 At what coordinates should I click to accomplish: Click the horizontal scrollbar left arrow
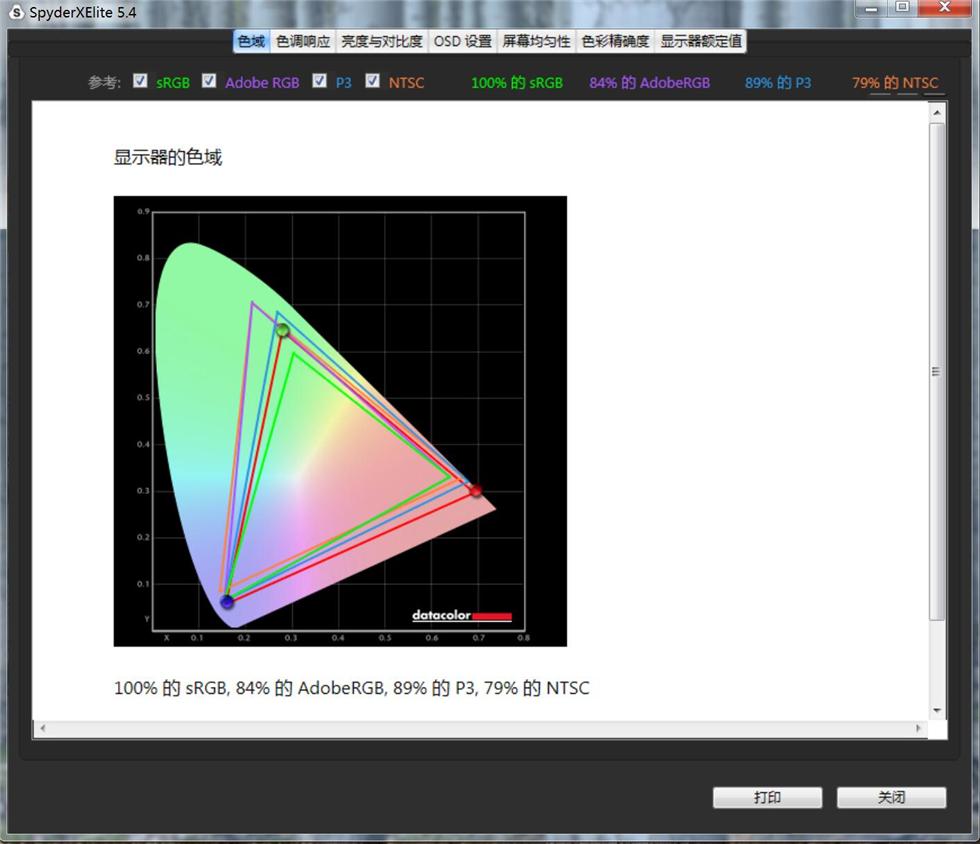click(42, 728)
